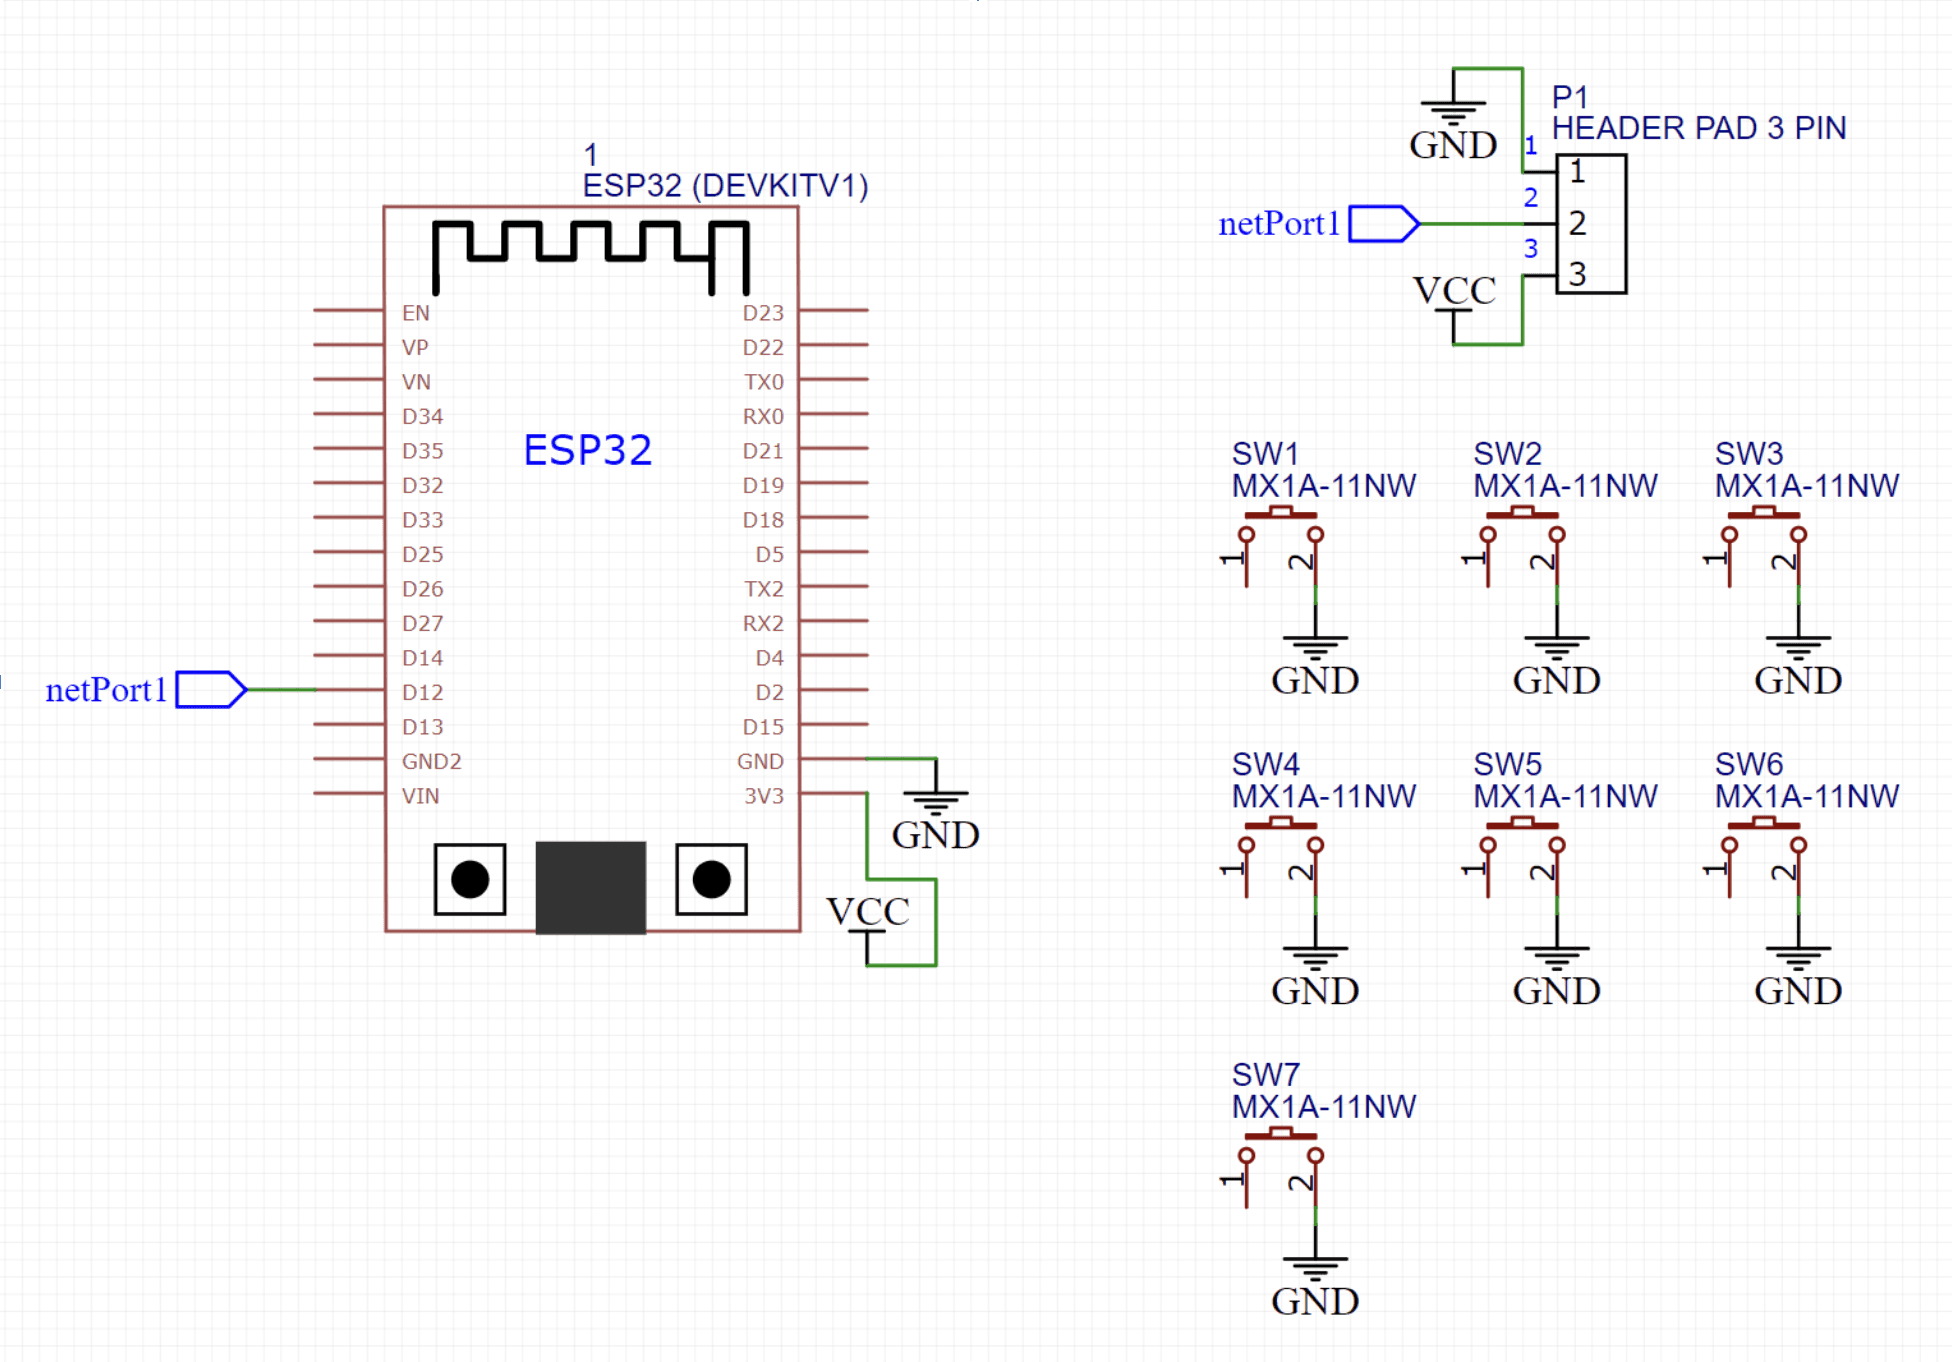
Task: Select the ESP32 DEVKITV1 component title
Action: [725, 186]
